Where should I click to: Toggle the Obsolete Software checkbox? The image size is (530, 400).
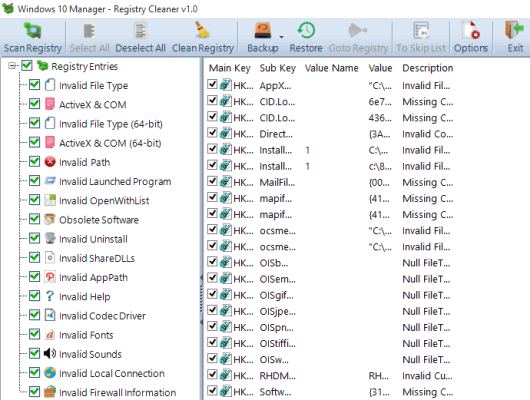(x=34, y=219)
